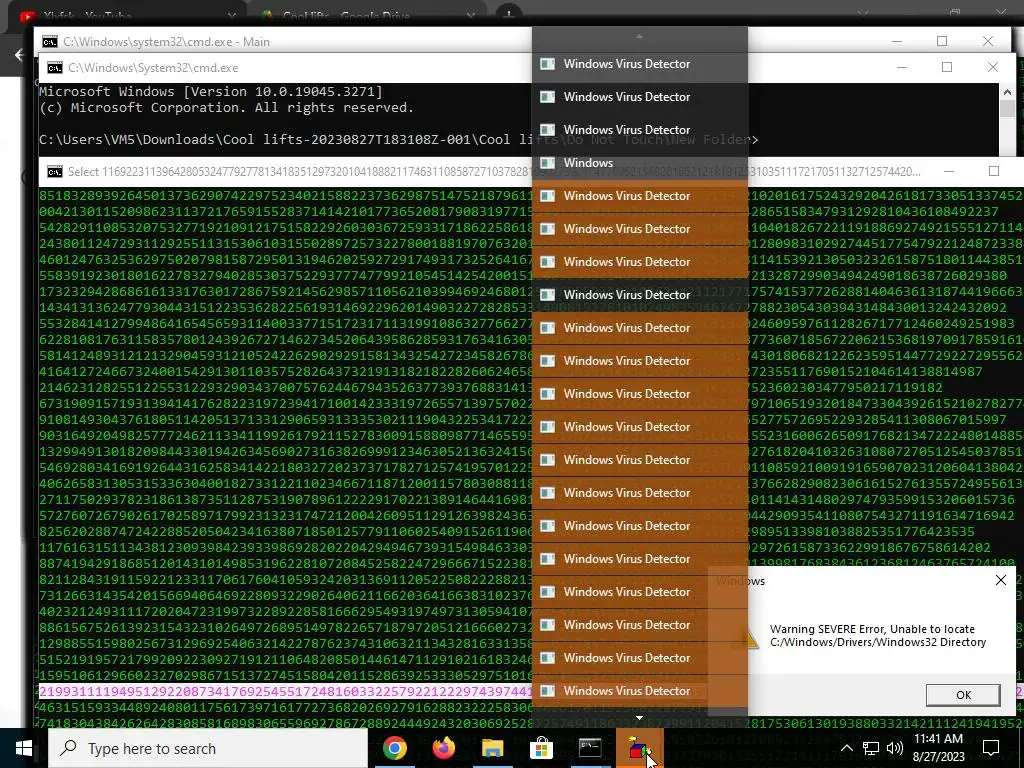
Task: Click the scrollbar thumb in System32\cmd.exe window
Action: point(1006,108)
